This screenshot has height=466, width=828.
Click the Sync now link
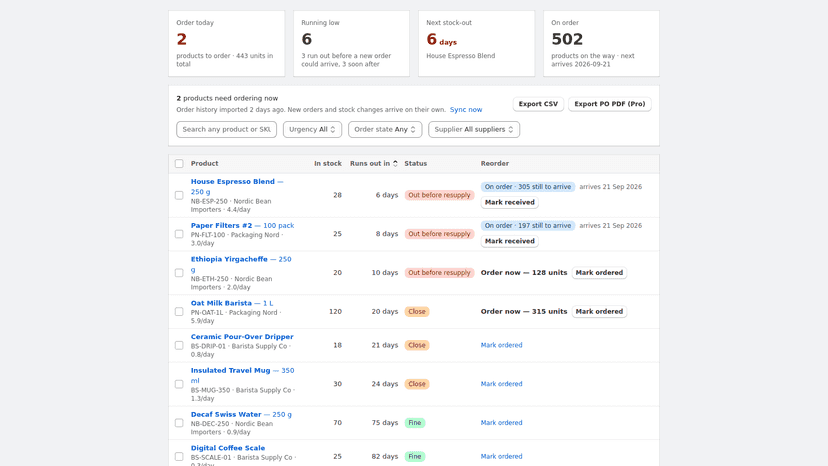[x=466, y=110]
